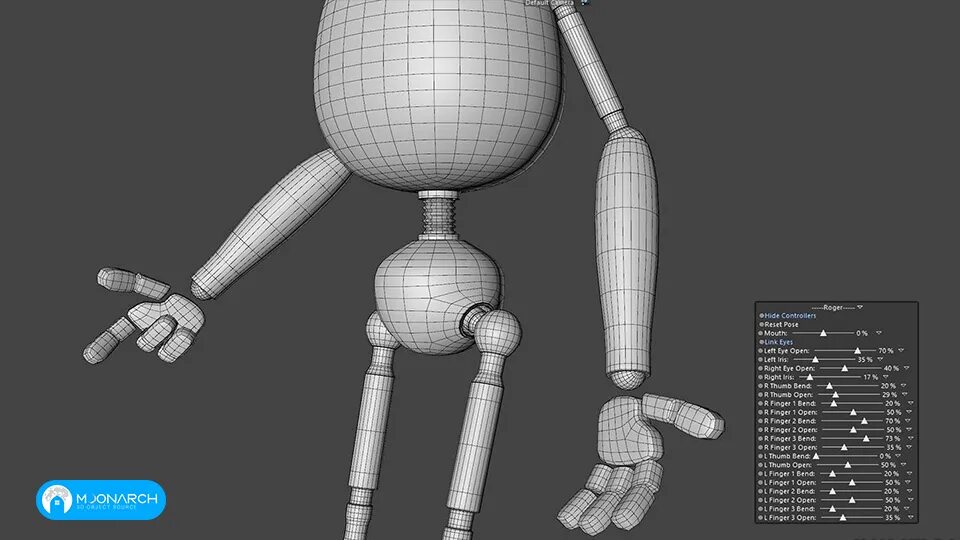This screenshot has width=960, height=540.
Task: Click the L Thumb Open slider handle
Action: (x=848, y=465)
